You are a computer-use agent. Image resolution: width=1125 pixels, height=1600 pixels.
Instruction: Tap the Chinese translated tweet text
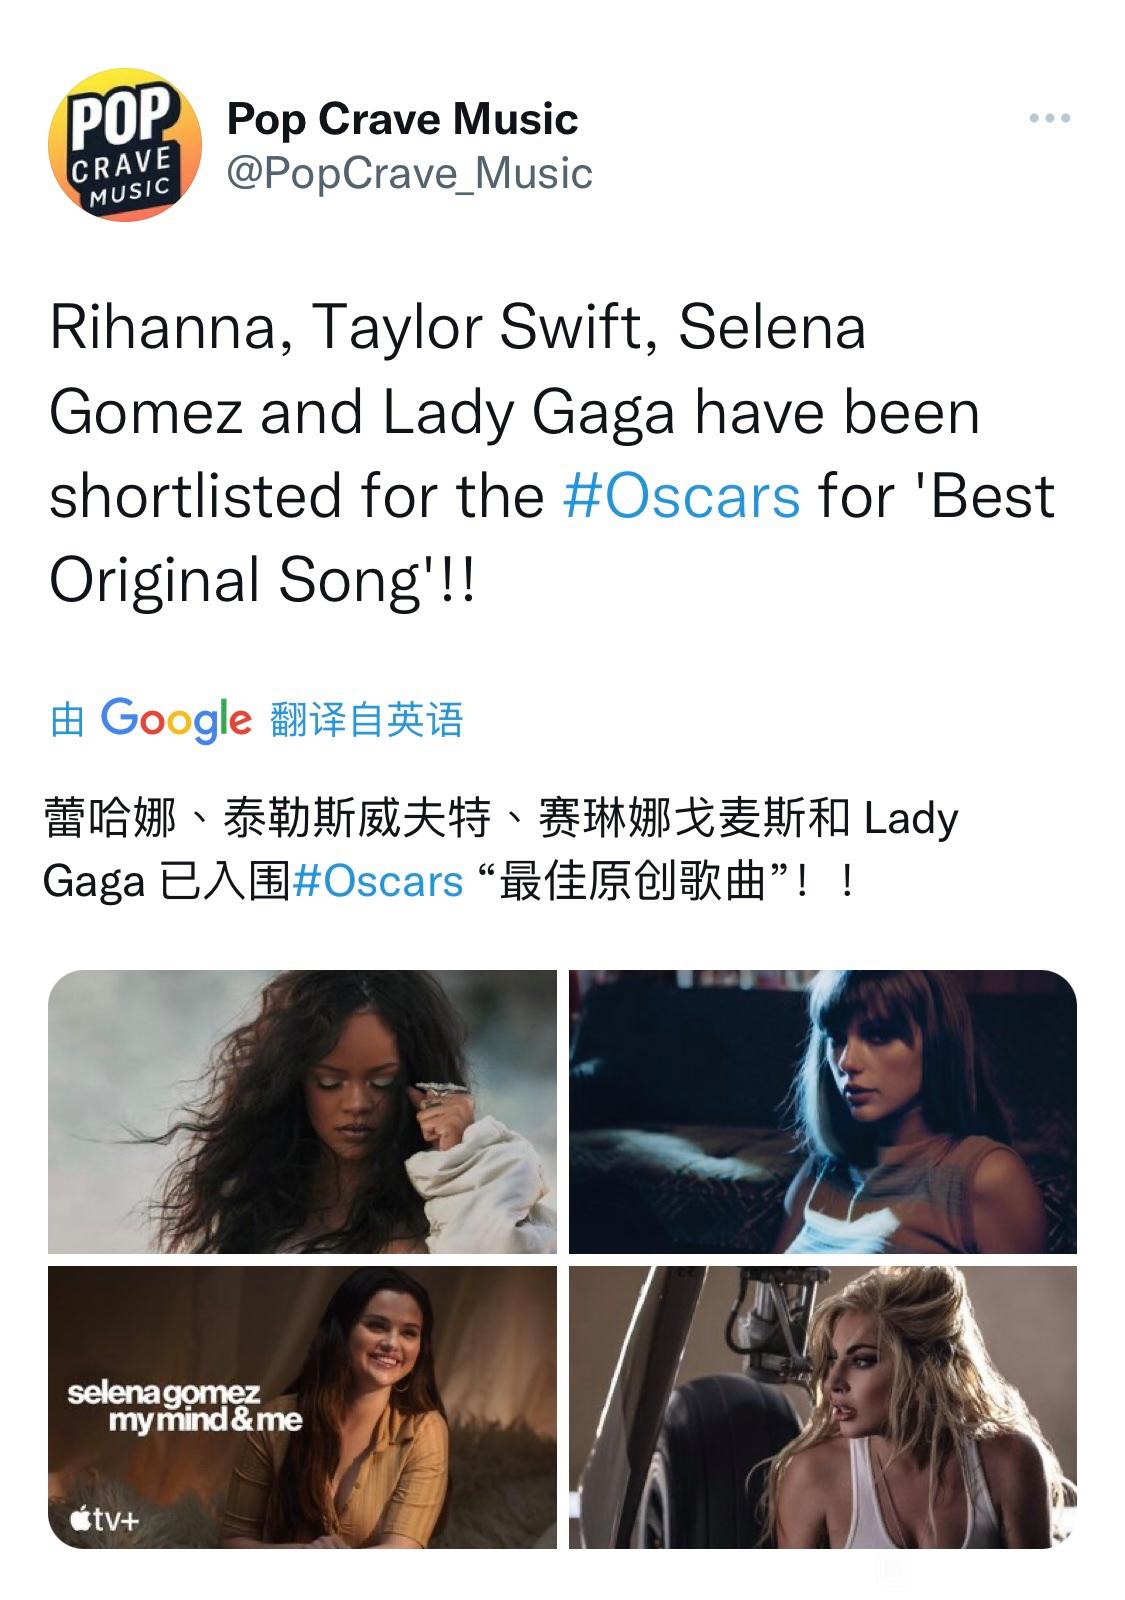(x=500, y=850)
